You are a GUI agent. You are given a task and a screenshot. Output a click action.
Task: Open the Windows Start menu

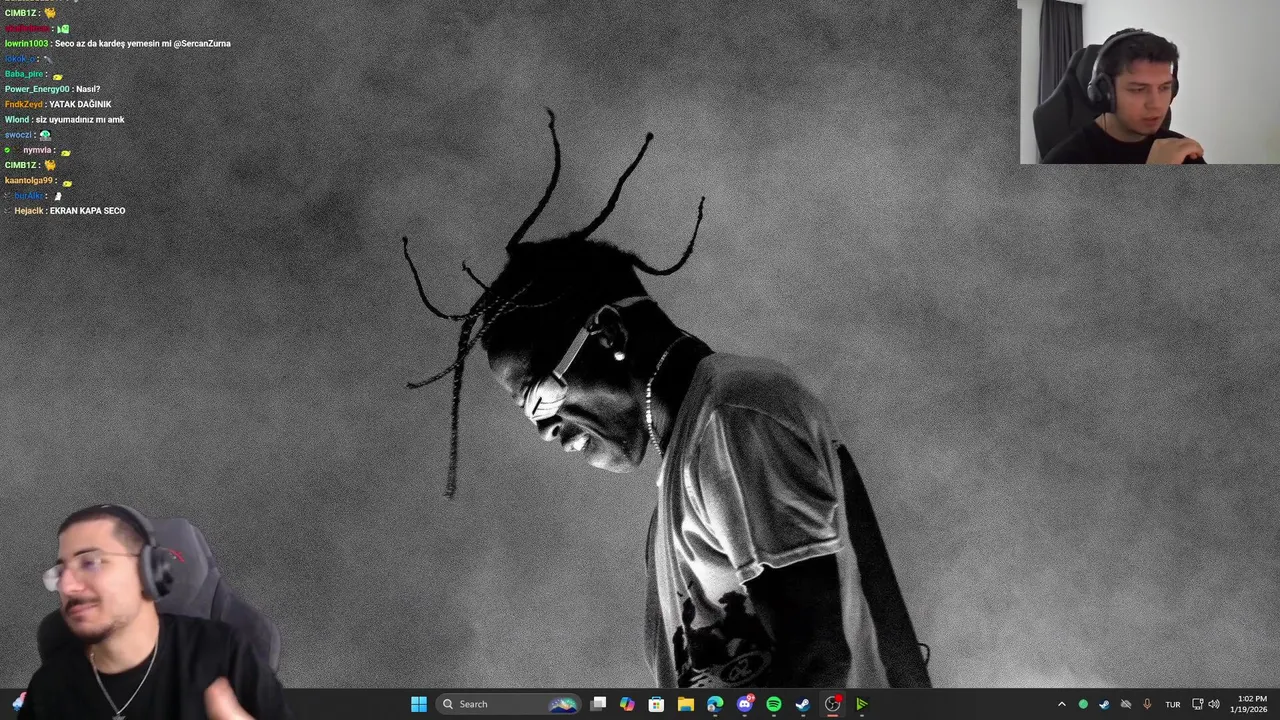[419, 704]
